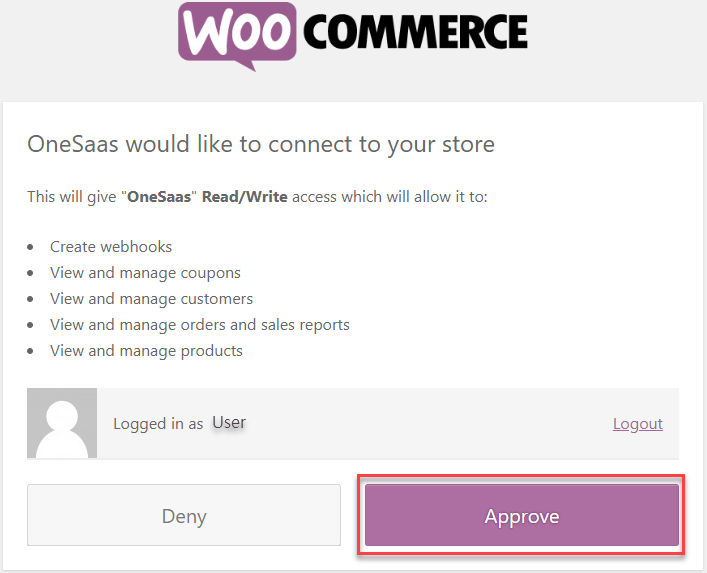Image resolution: width=707 pixels, height=573 pixels.
Task: Click the heading about OneSaas connecting to your store
Action: (x=261, y=145)
